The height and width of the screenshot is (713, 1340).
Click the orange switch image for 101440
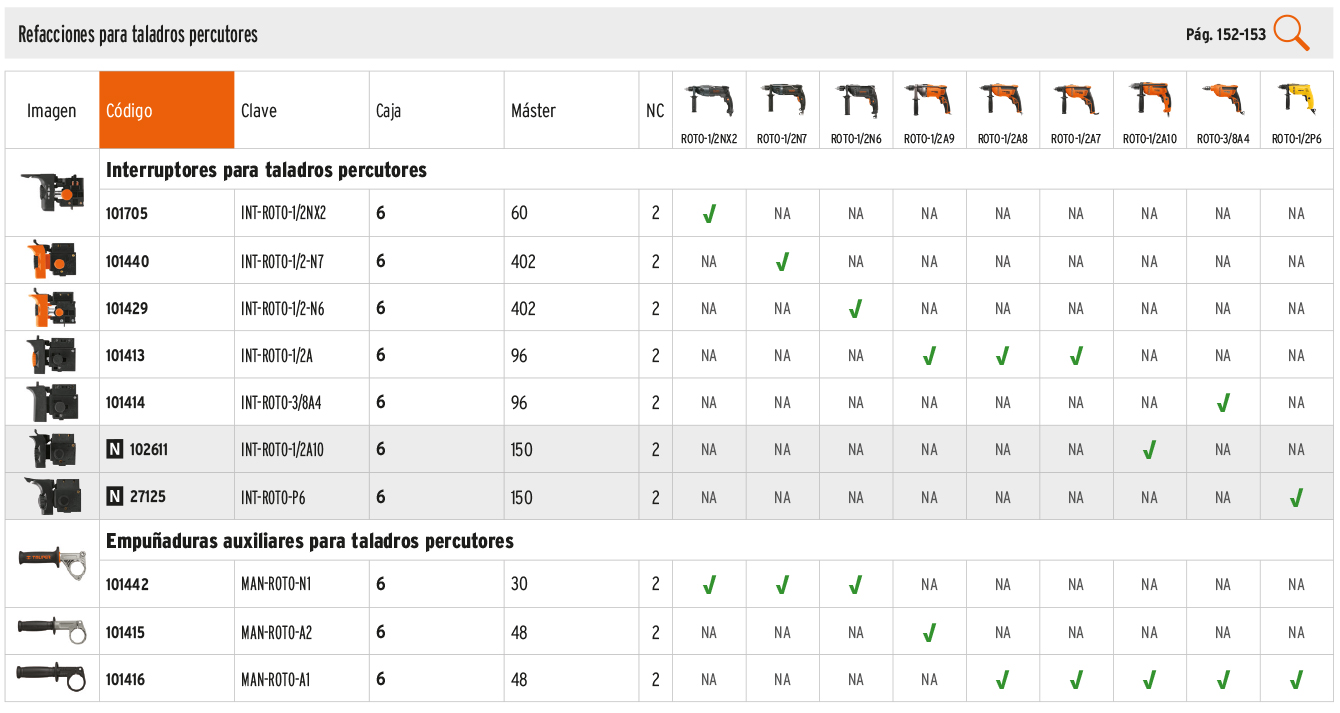pos(52,260)
